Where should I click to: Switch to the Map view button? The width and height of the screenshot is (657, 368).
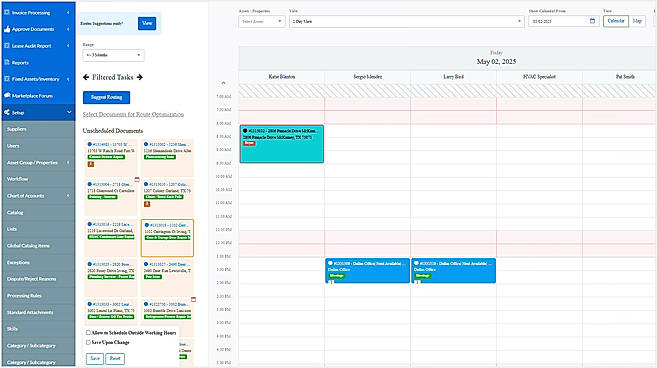(x=637, y=21)
